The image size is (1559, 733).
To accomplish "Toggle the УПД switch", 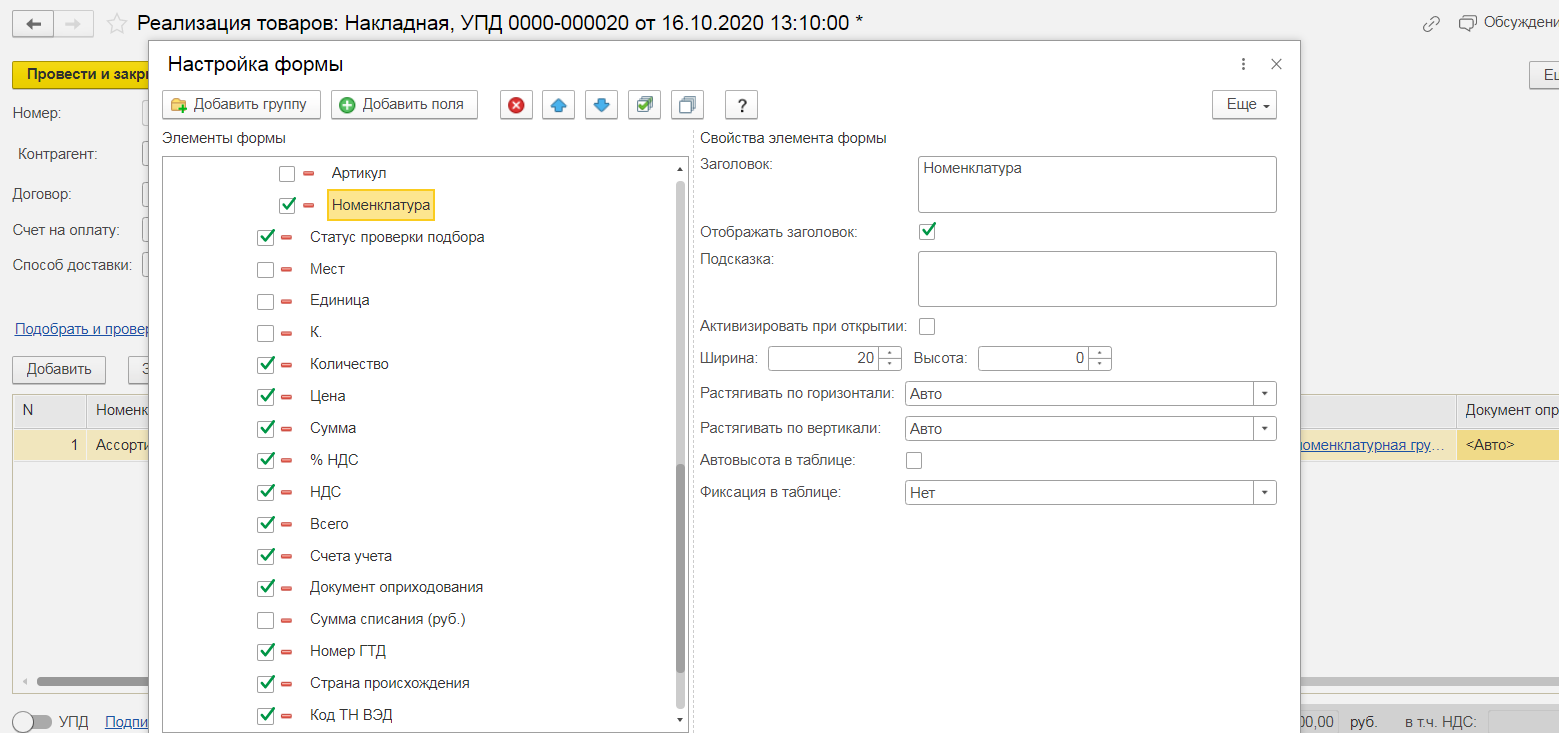I will coord(32,722).
